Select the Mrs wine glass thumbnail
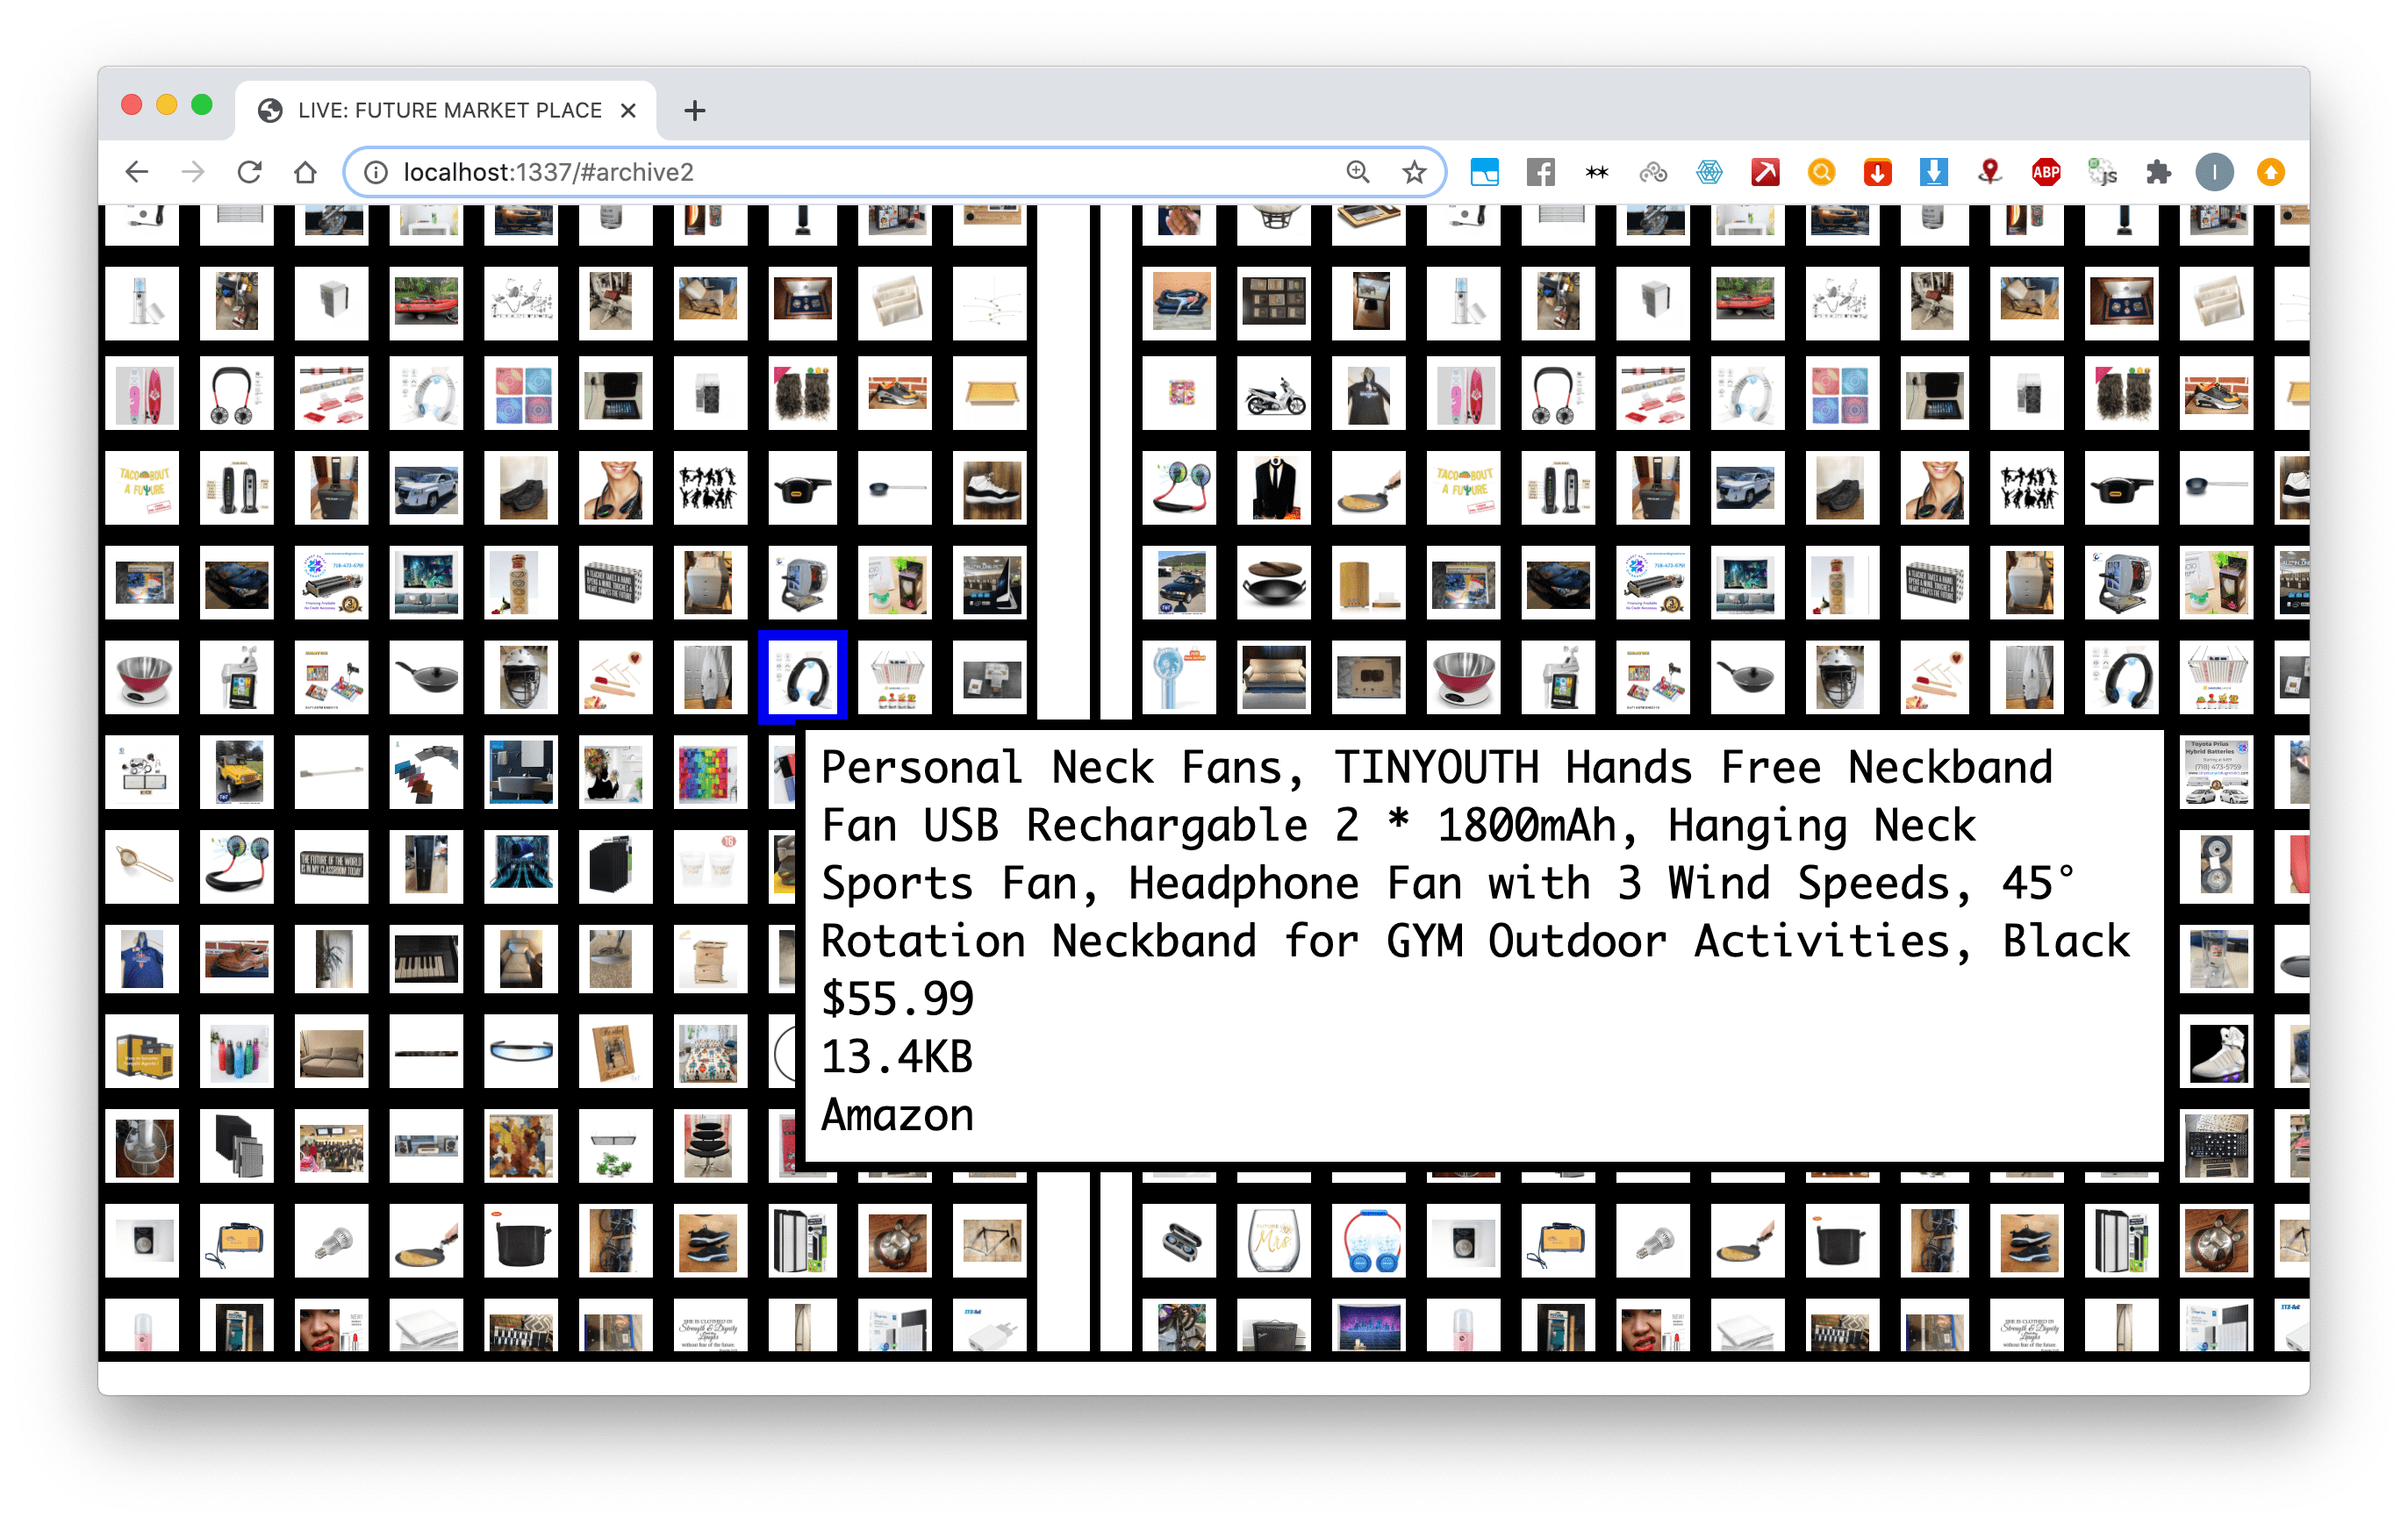Image resolution: width=2408 pixels, height=1525 pixels. [x=1274, y=1241]
